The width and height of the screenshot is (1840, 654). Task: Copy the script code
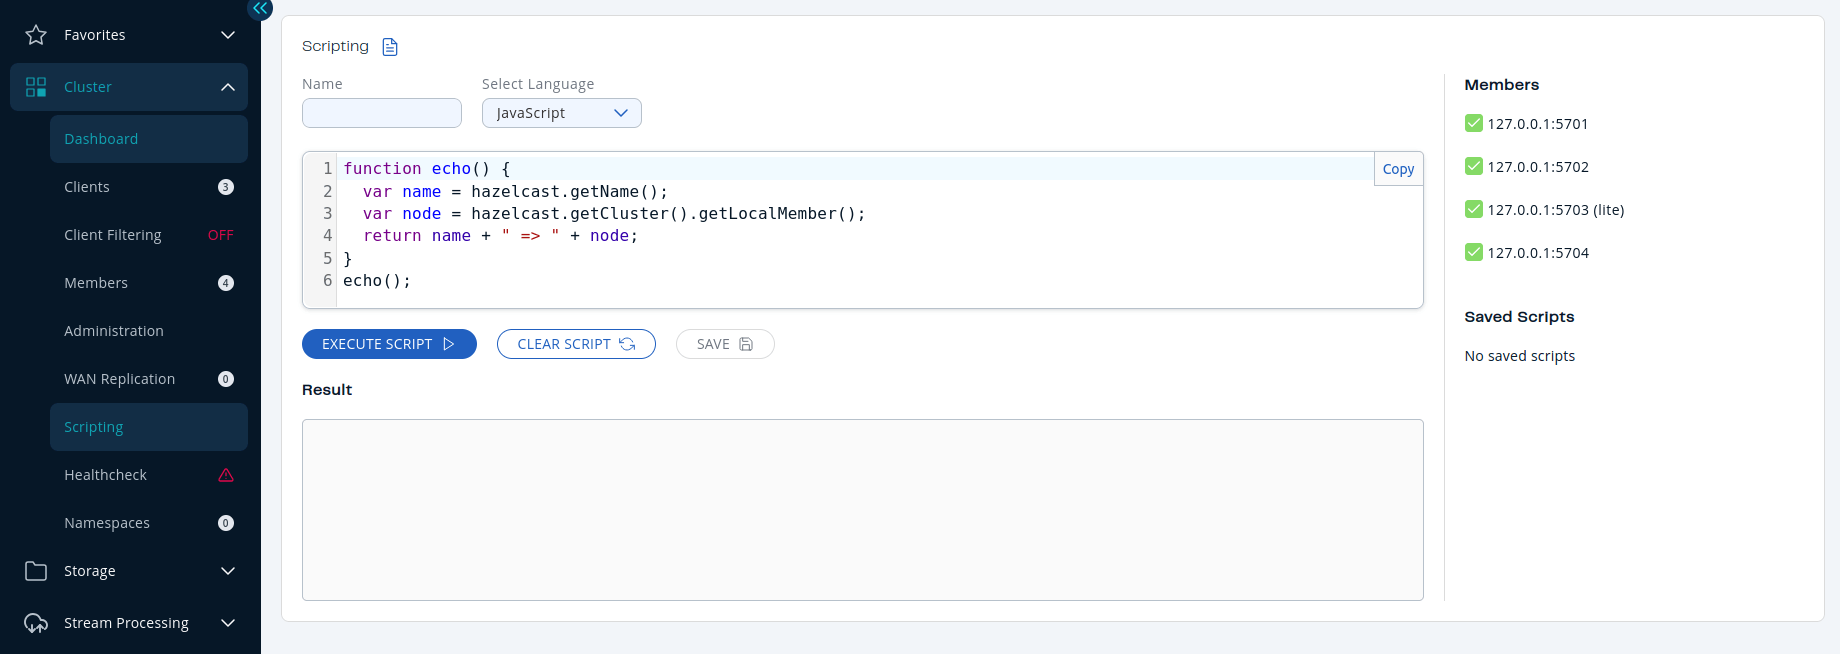[1398, 169]
